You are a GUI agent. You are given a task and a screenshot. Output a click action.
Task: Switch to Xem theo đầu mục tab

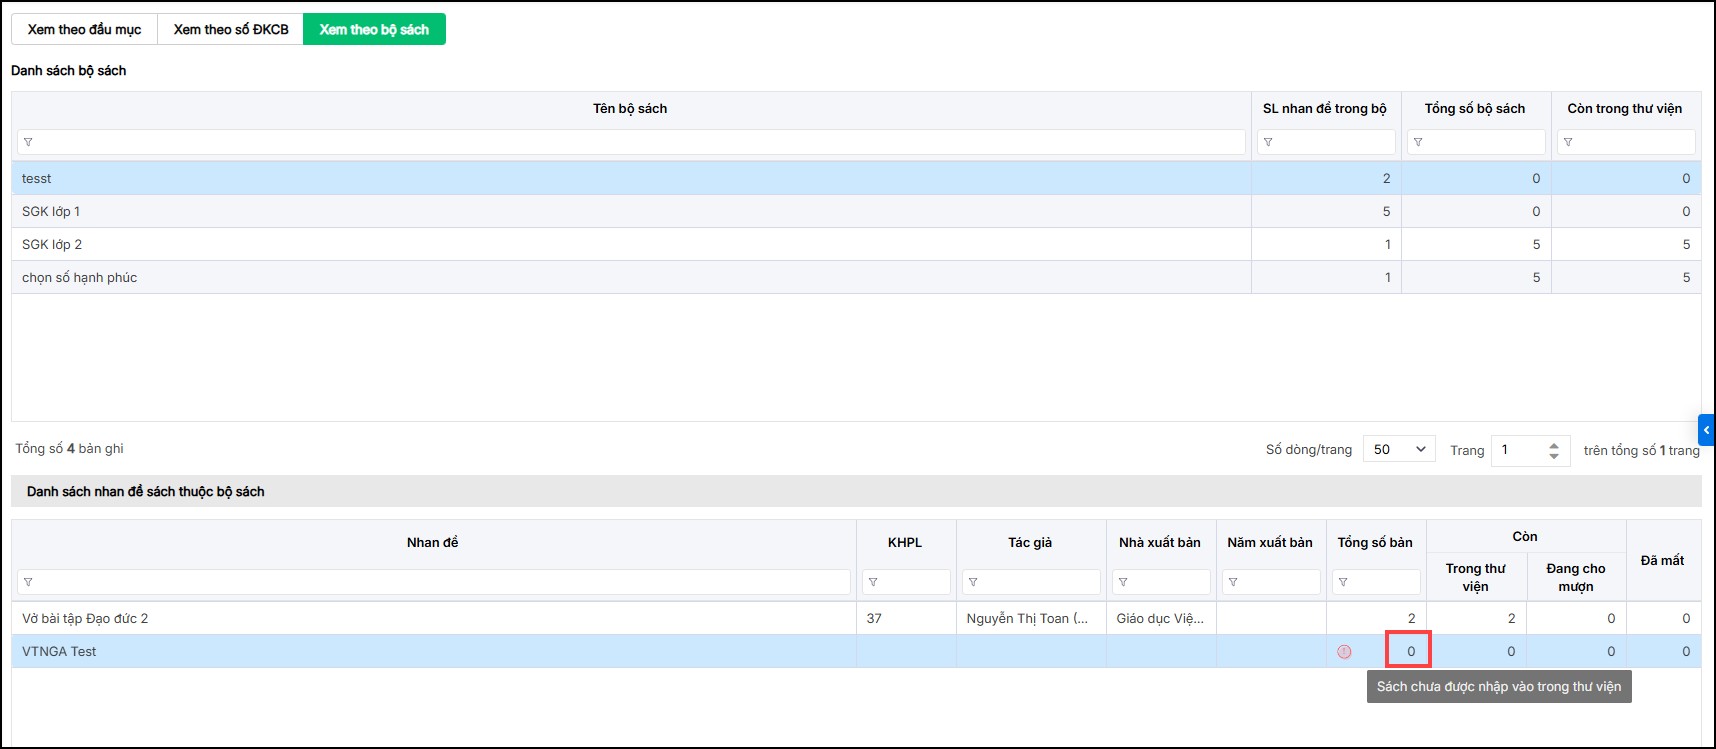pos(84,30)
